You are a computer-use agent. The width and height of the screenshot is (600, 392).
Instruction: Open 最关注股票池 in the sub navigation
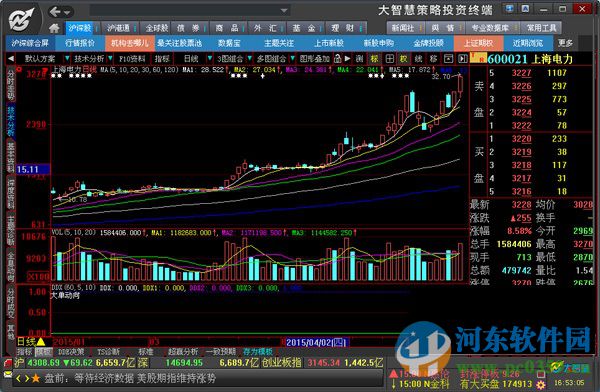(x=179, y=43)
